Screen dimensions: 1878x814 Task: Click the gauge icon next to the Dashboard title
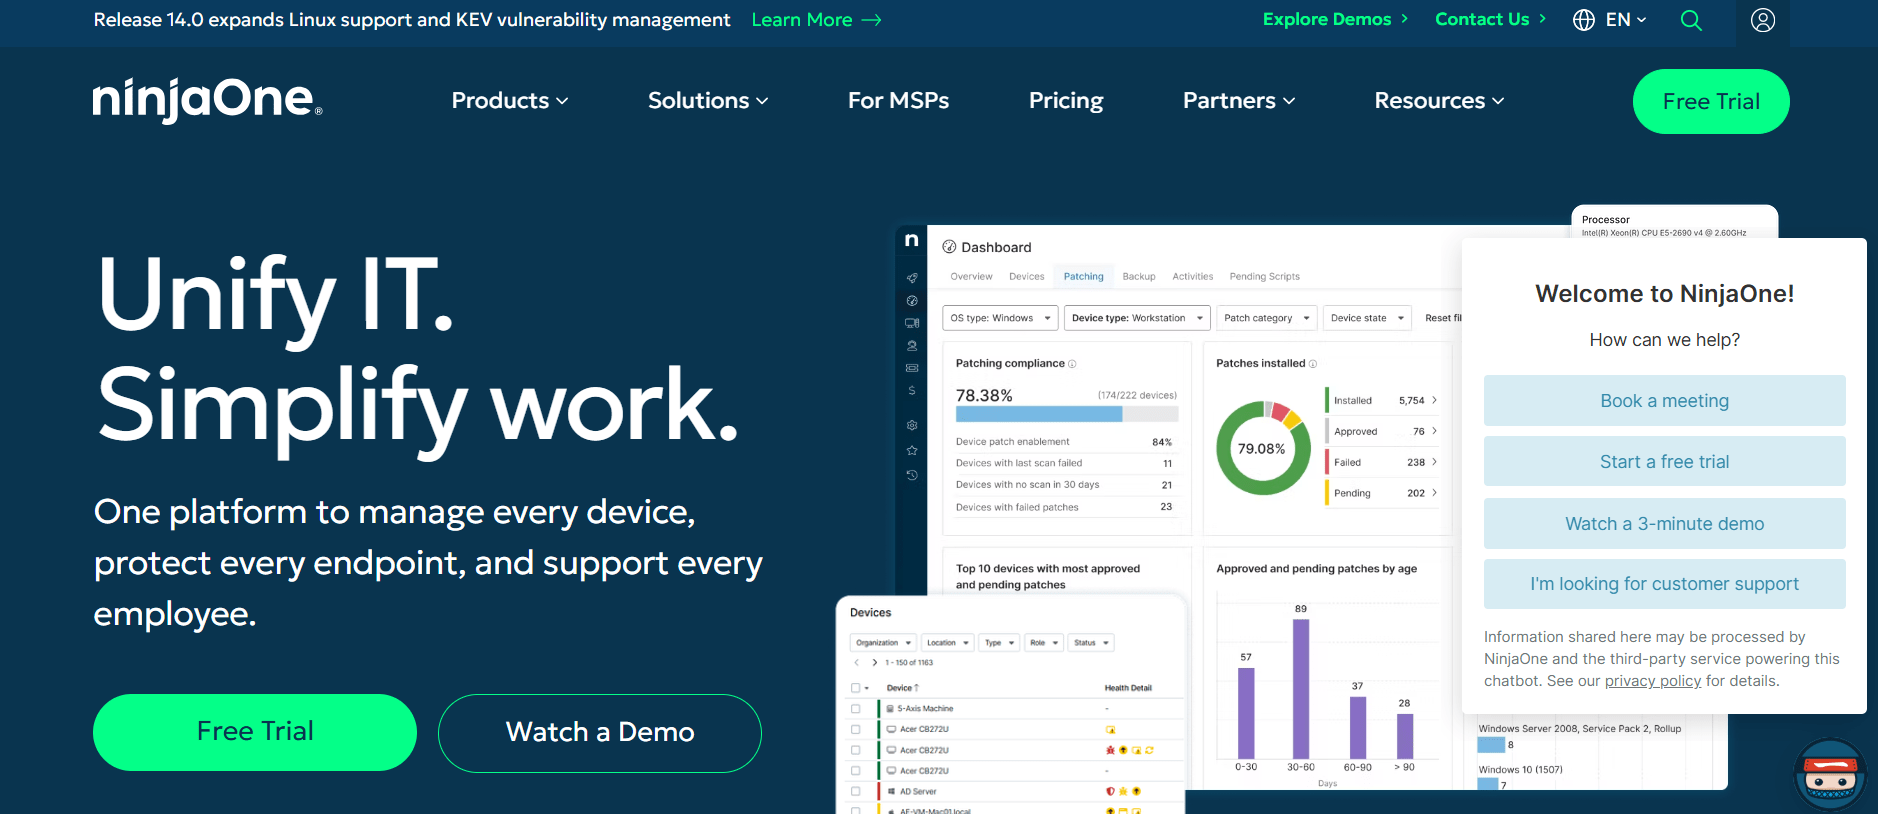click(x=949, y=247)
